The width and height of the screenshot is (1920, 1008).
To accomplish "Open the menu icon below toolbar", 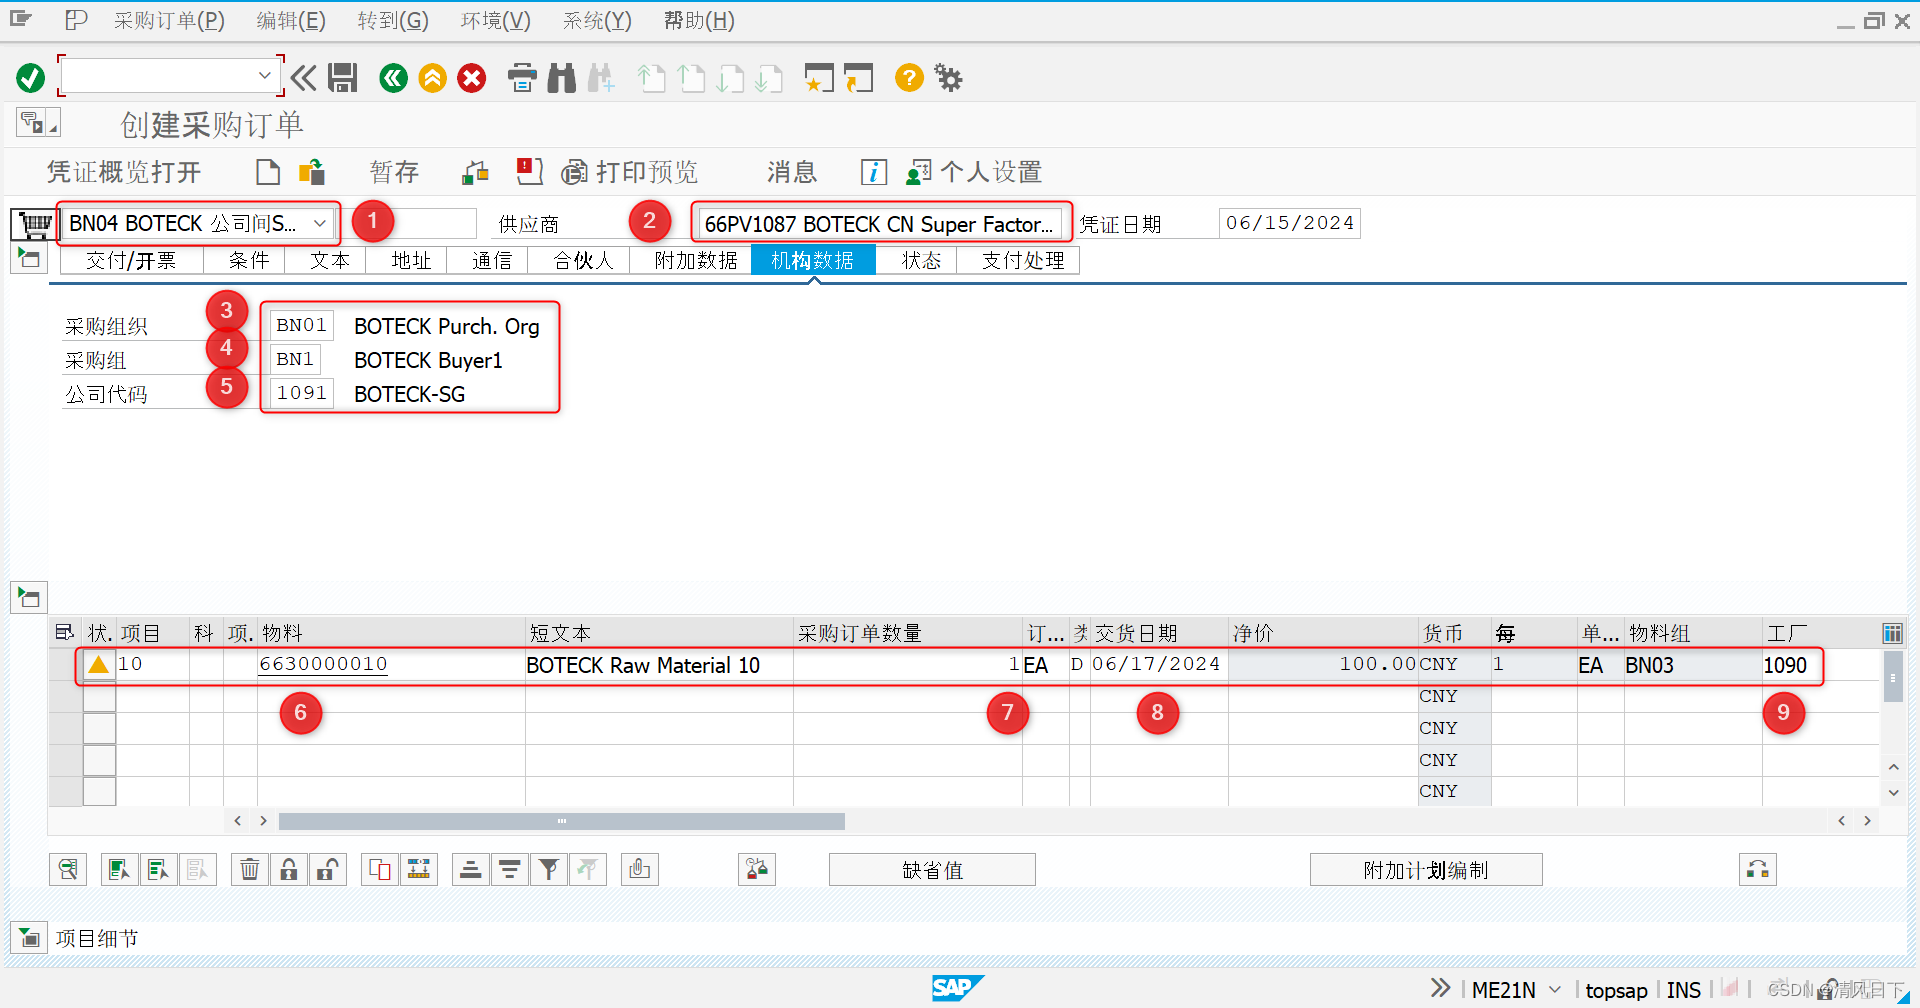I will click(x=38, y=123).
